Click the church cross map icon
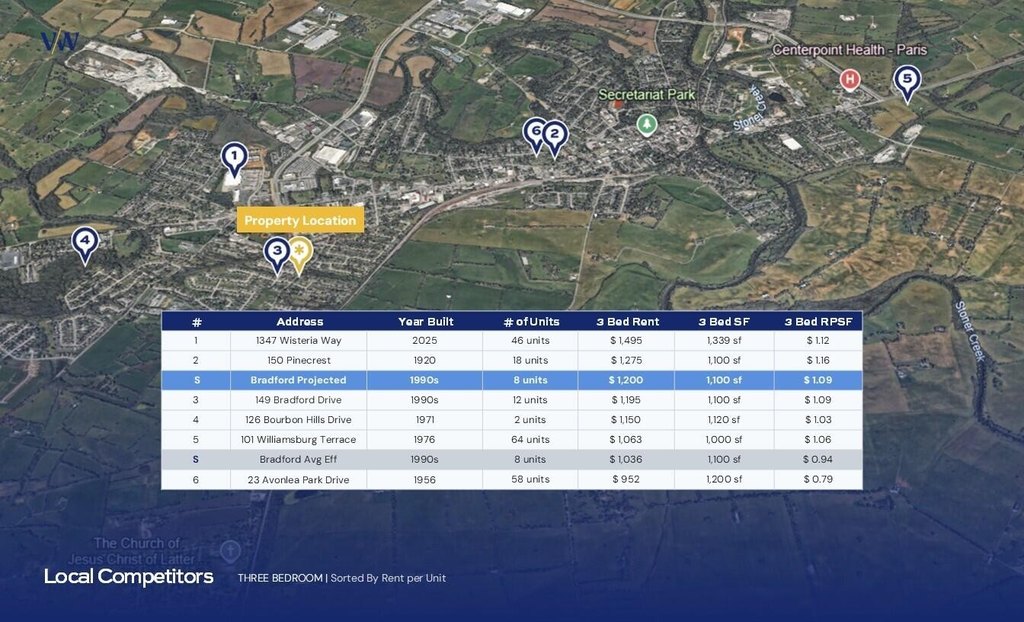 point(230,551)
